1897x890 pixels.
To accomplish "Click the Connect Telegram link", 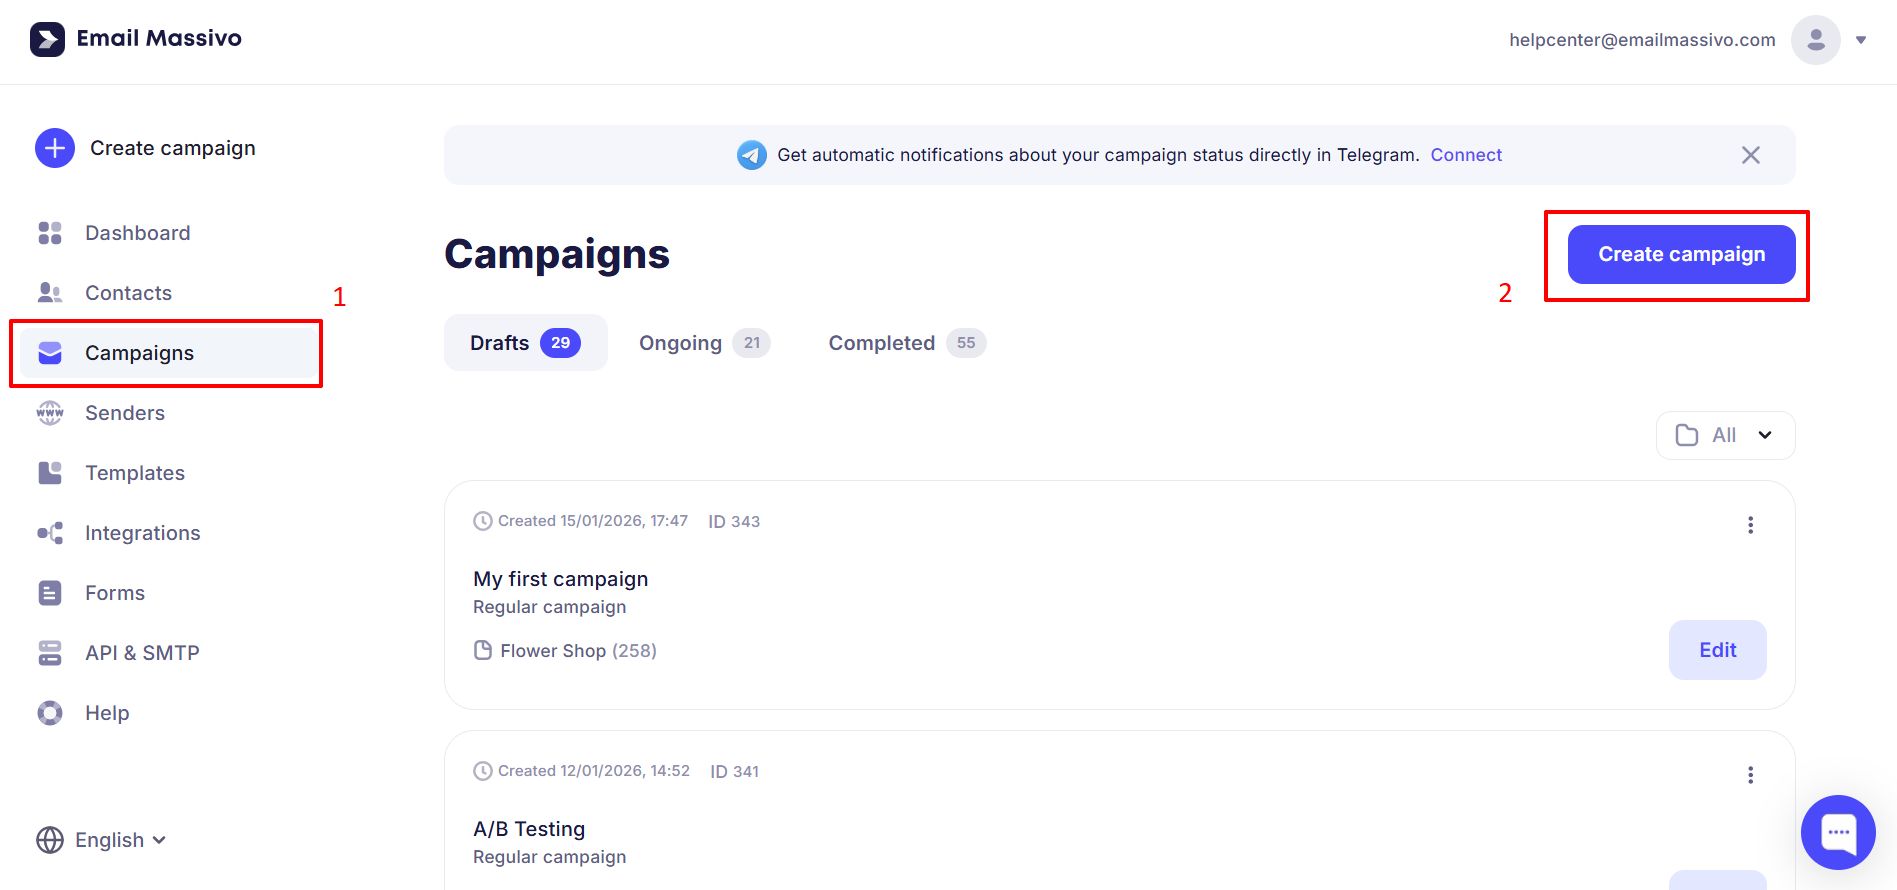I will tap(1466, 155).
